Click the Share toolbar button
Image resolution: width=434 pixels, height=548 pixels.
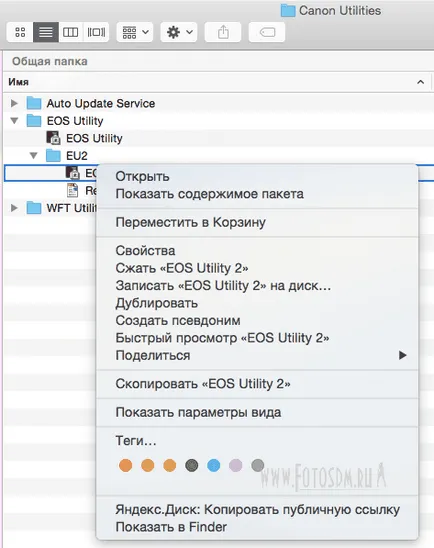point(223,32)
